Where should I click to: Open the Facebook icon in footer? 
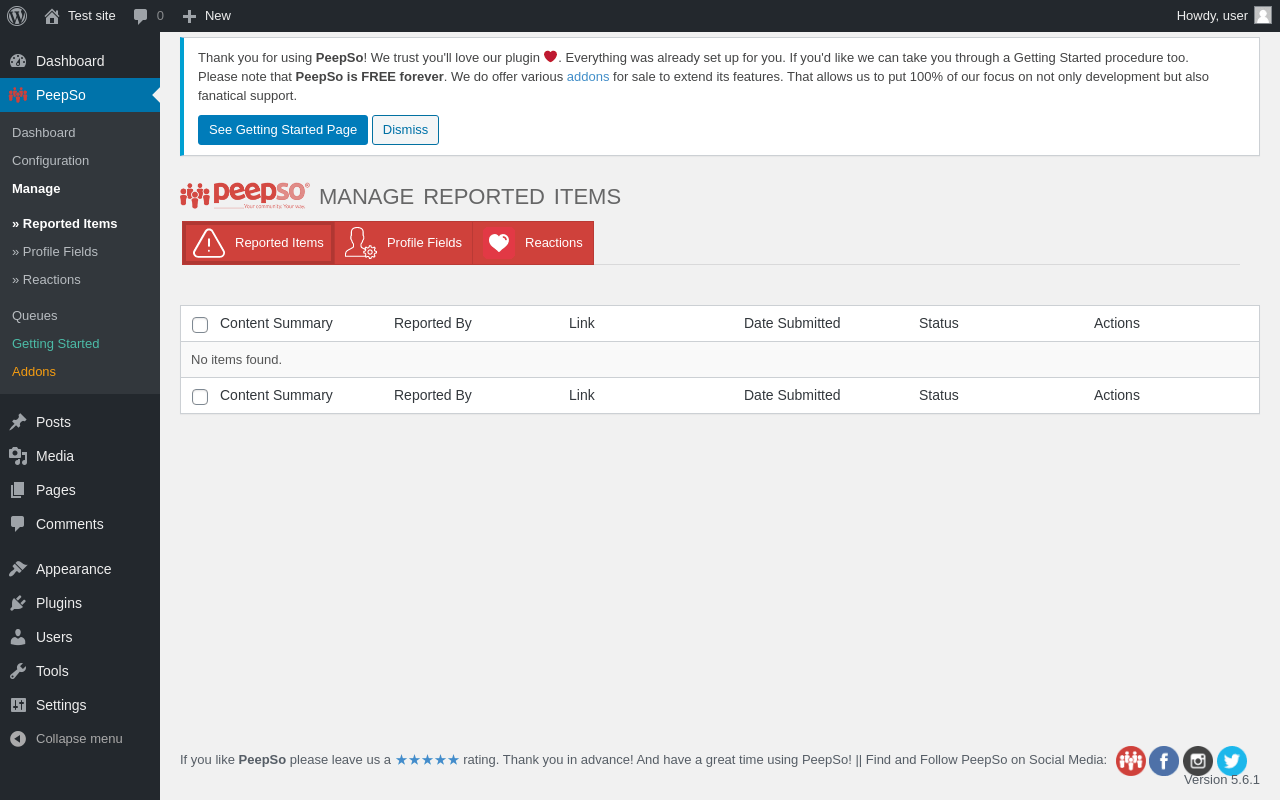[1164, 761]
